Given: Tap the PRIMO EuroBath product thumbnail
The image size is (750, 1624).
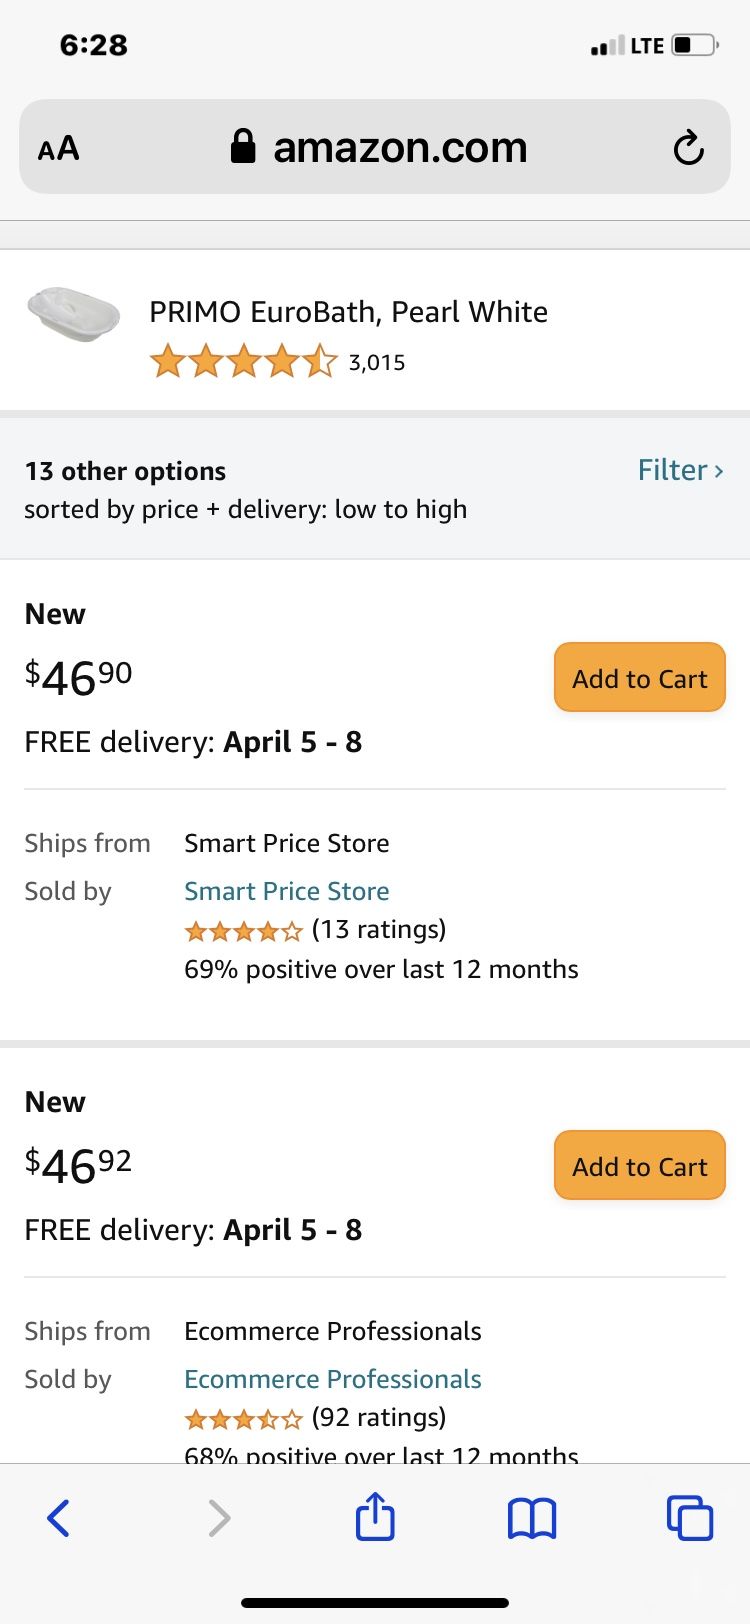Looking at the screenshot, I should point(74,313).
